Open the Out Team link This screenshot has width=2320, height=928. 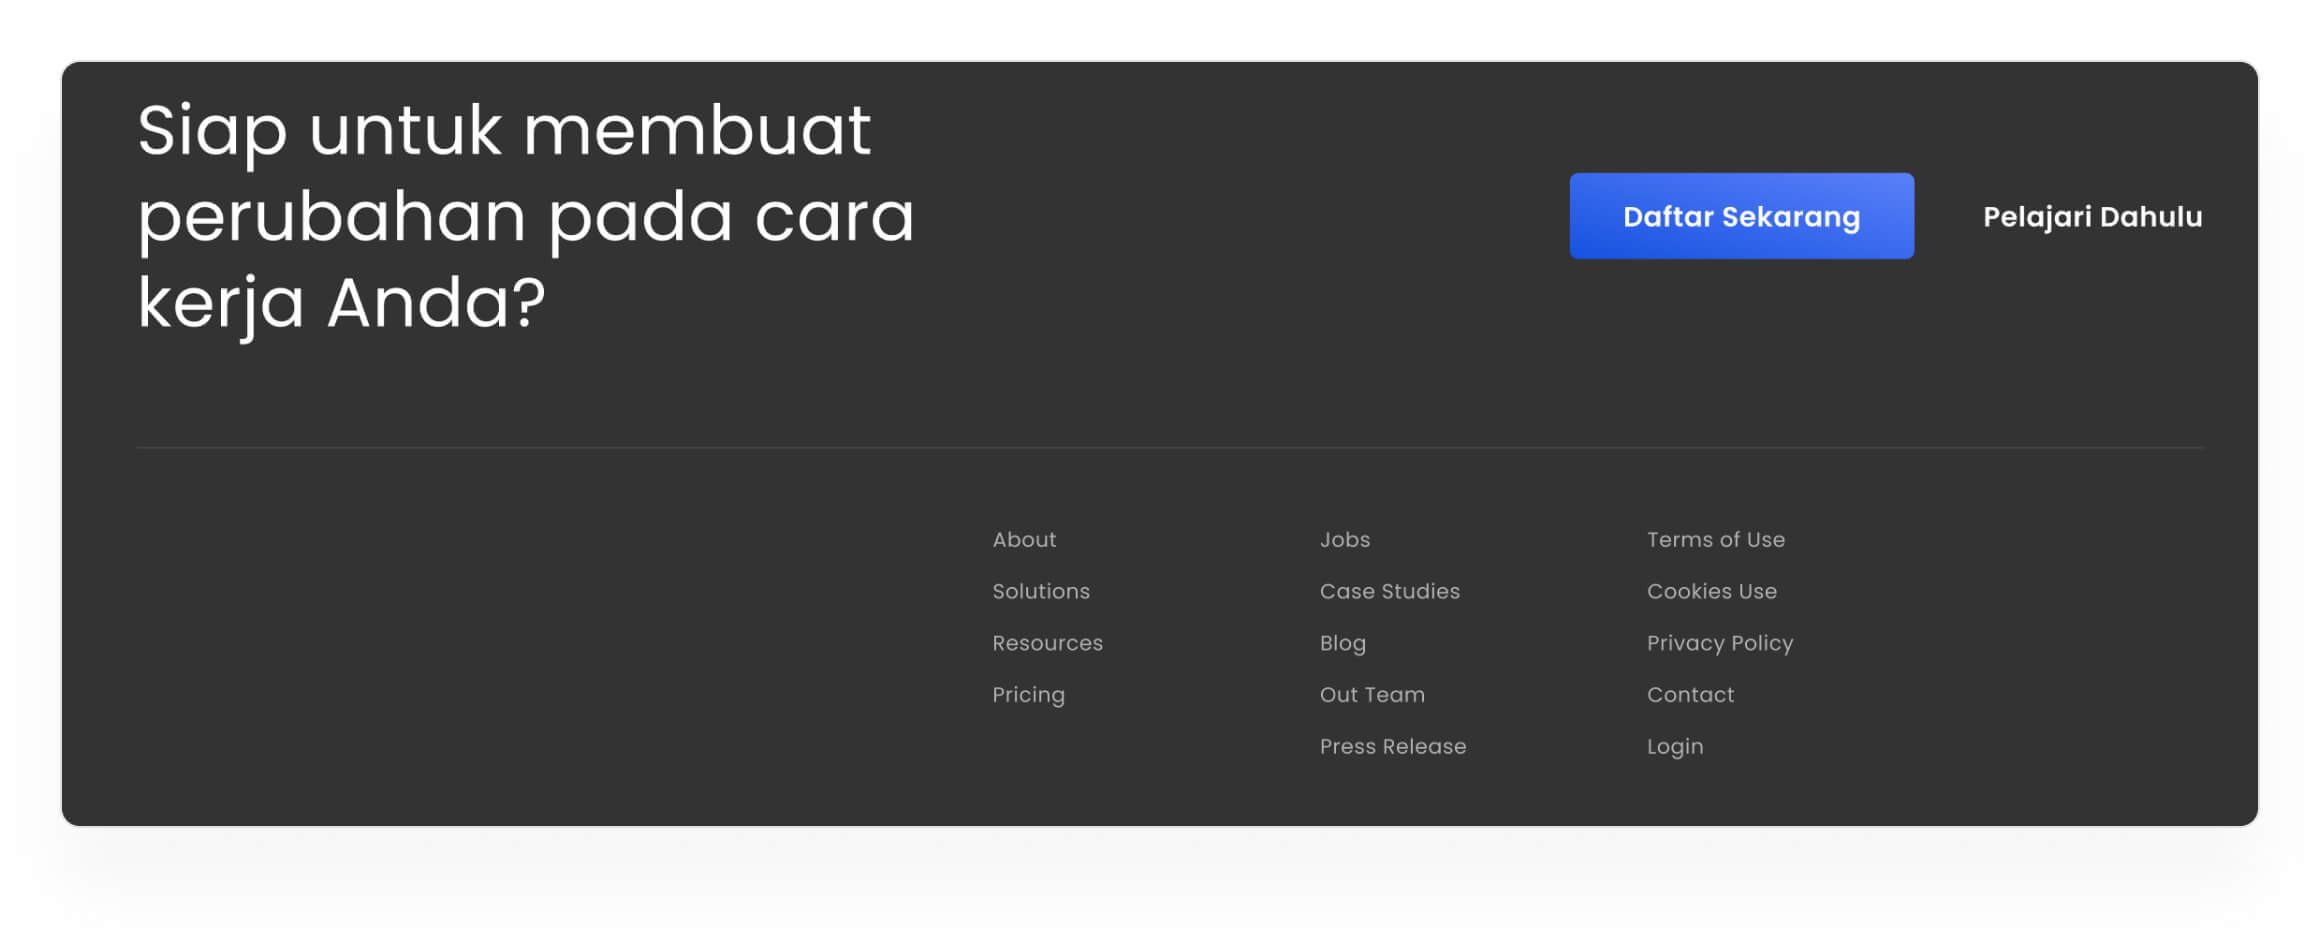coord(1372,695)
